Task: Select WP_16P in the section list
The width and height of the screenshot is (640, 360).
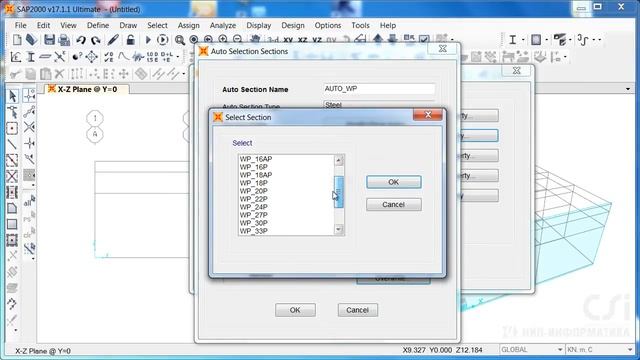Action: (x=254, y=167)
